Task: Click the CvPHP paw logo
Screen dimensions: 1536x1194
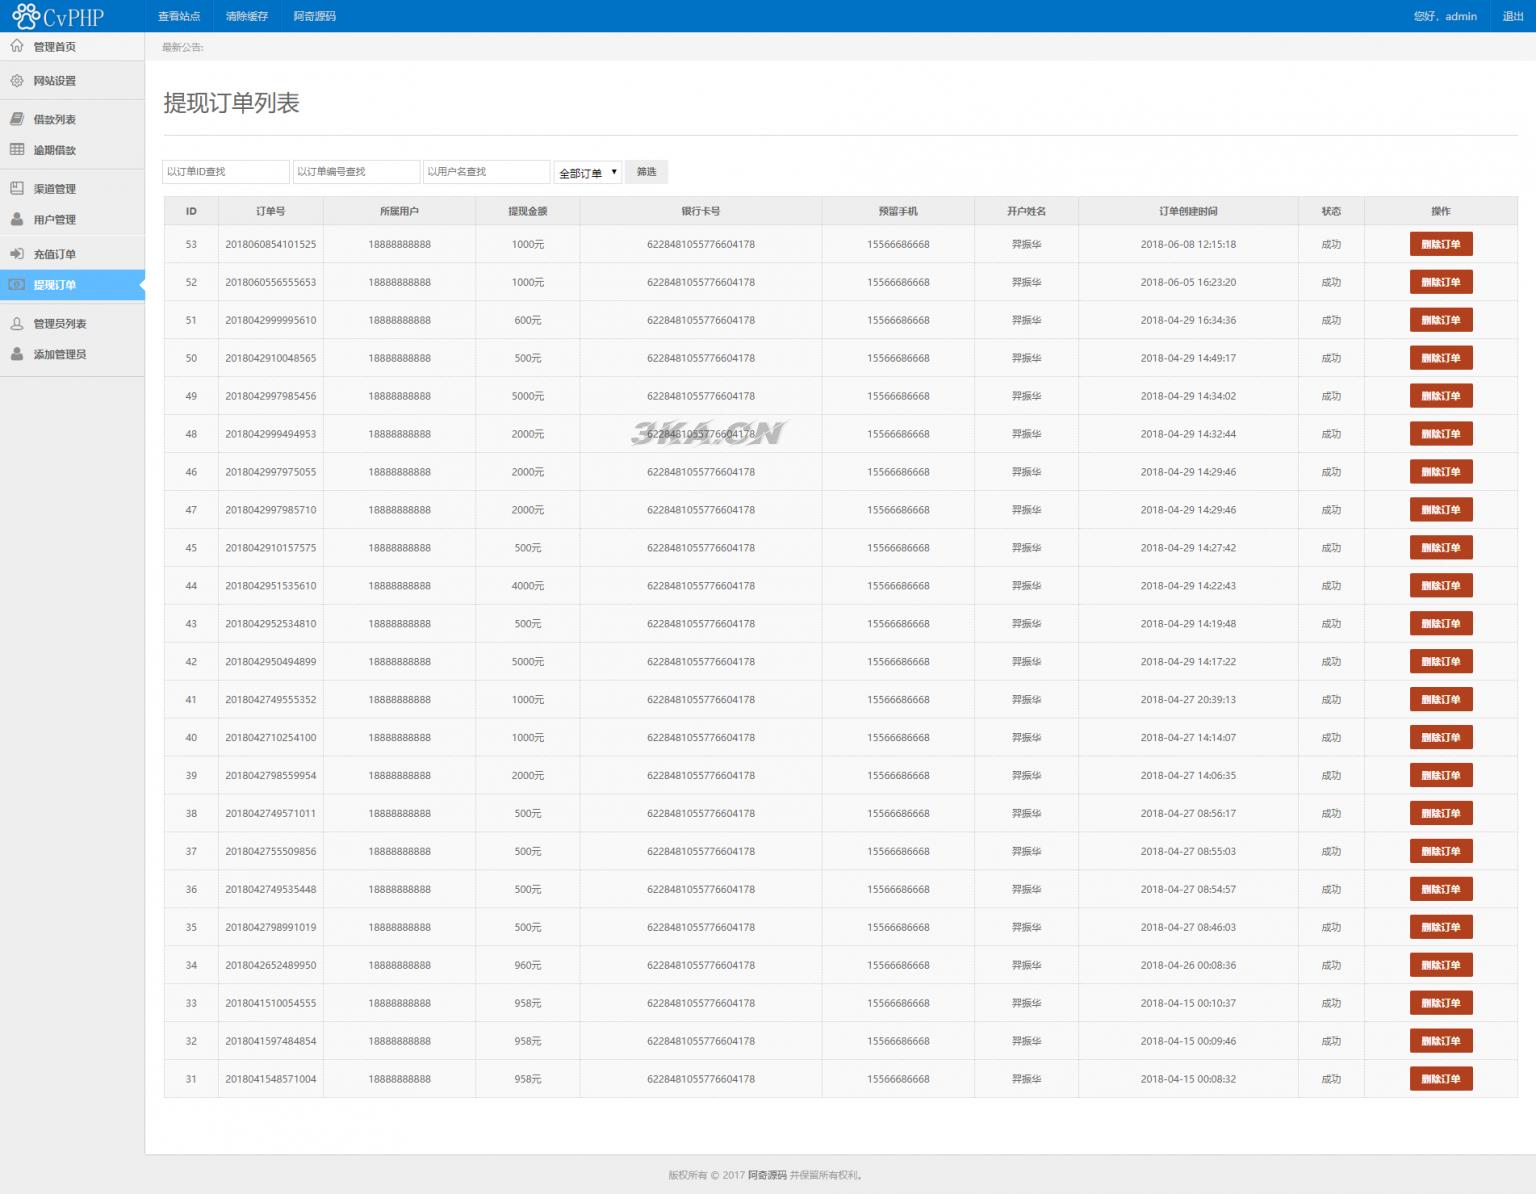Action: point(26,16)
